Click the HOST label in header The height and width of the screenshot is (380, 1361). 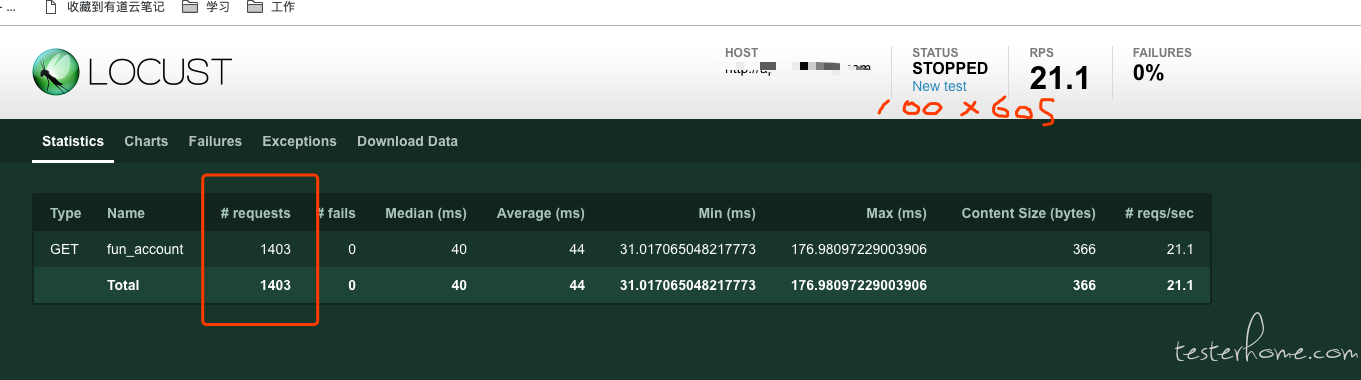point(741,53)
